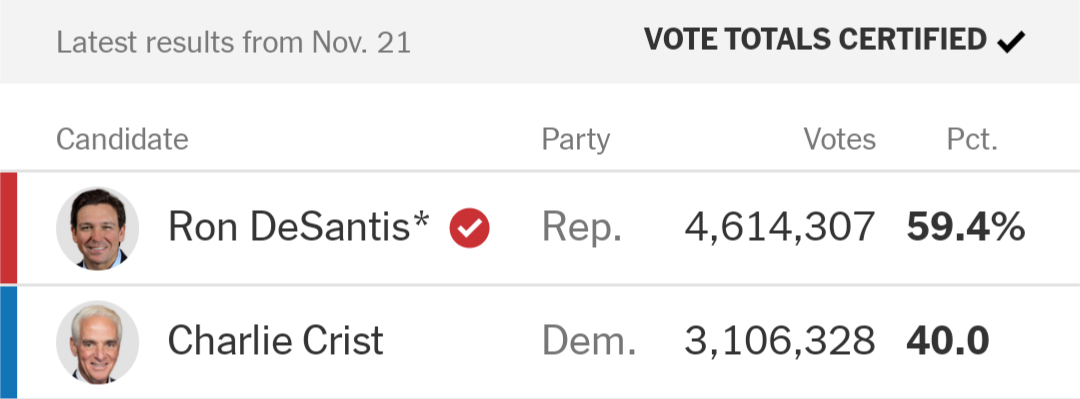
Task: Click Latest results from Nov. 21 text
Action: tap(233, 43)
